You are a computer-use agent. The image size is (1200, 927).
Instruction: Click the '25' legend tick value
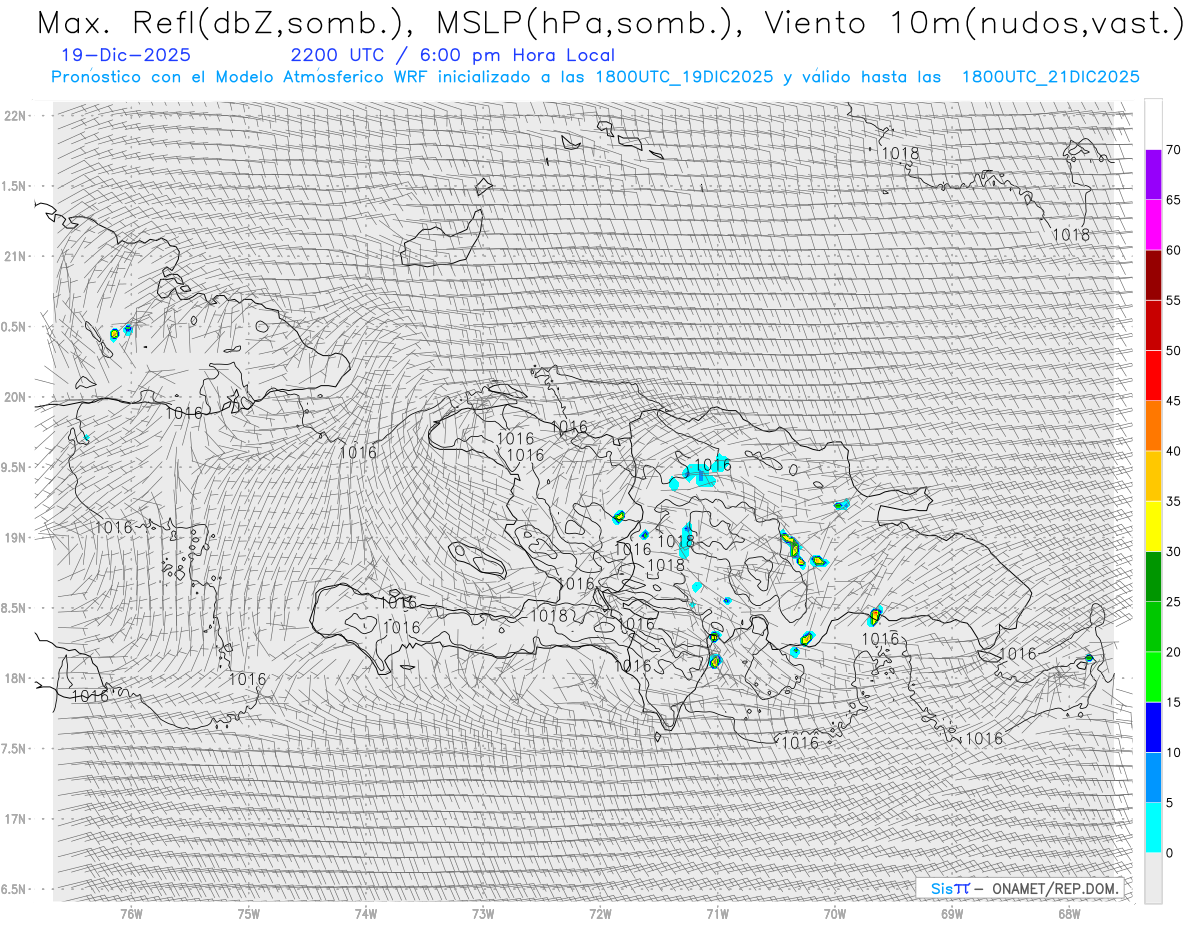click(1174, 601)
